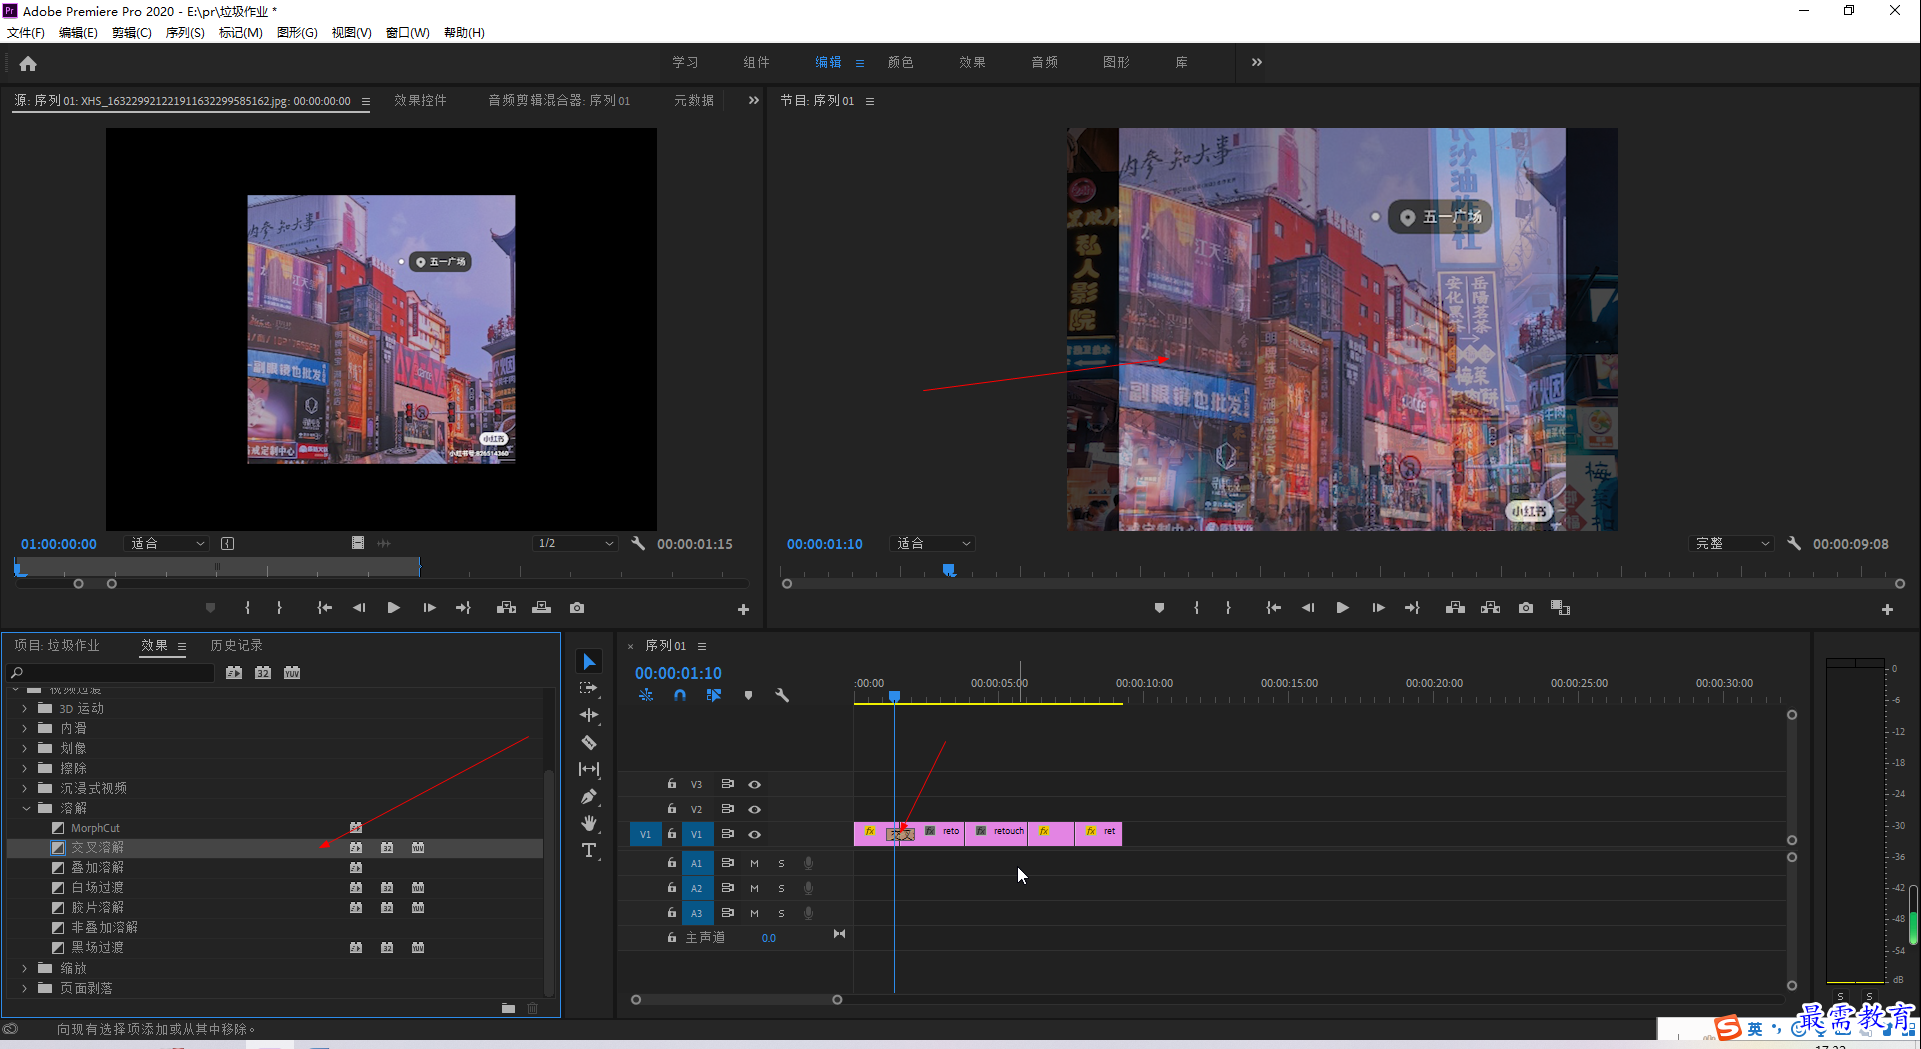Expand the 缩放 folder
This screenshot has height=1049, width=1921.
pyautogui.click(x=25, y=968)
